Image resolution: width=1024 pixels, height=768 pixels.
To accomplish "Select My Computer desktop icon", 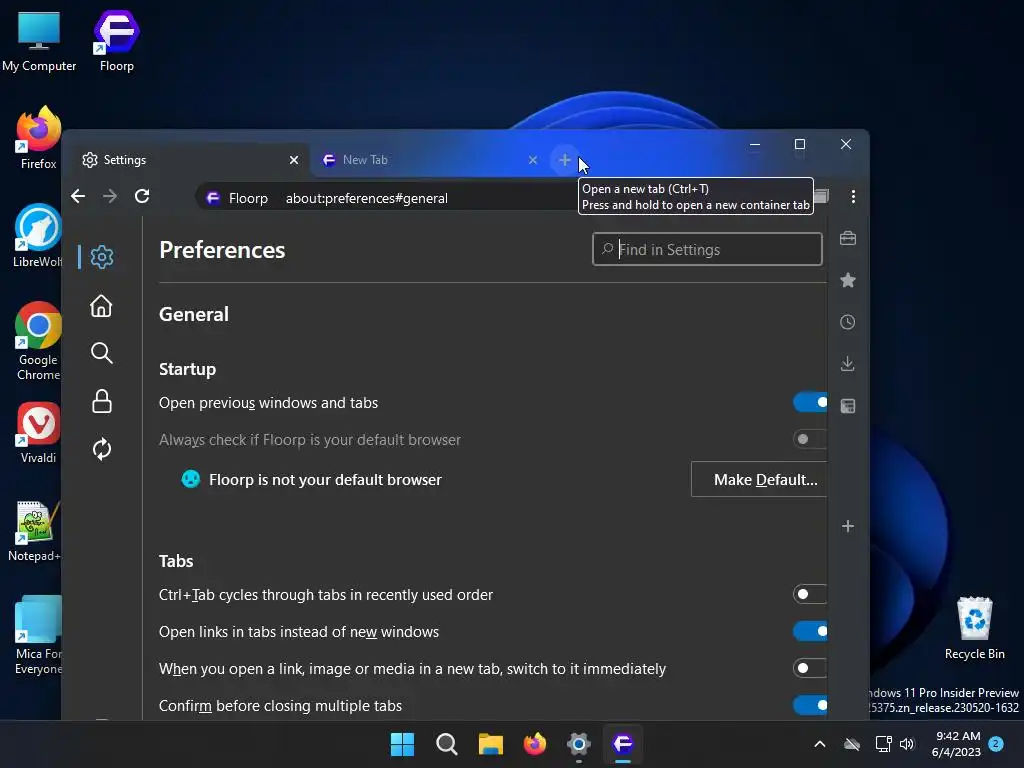I will pyautogui.click(x=39, y=40).
